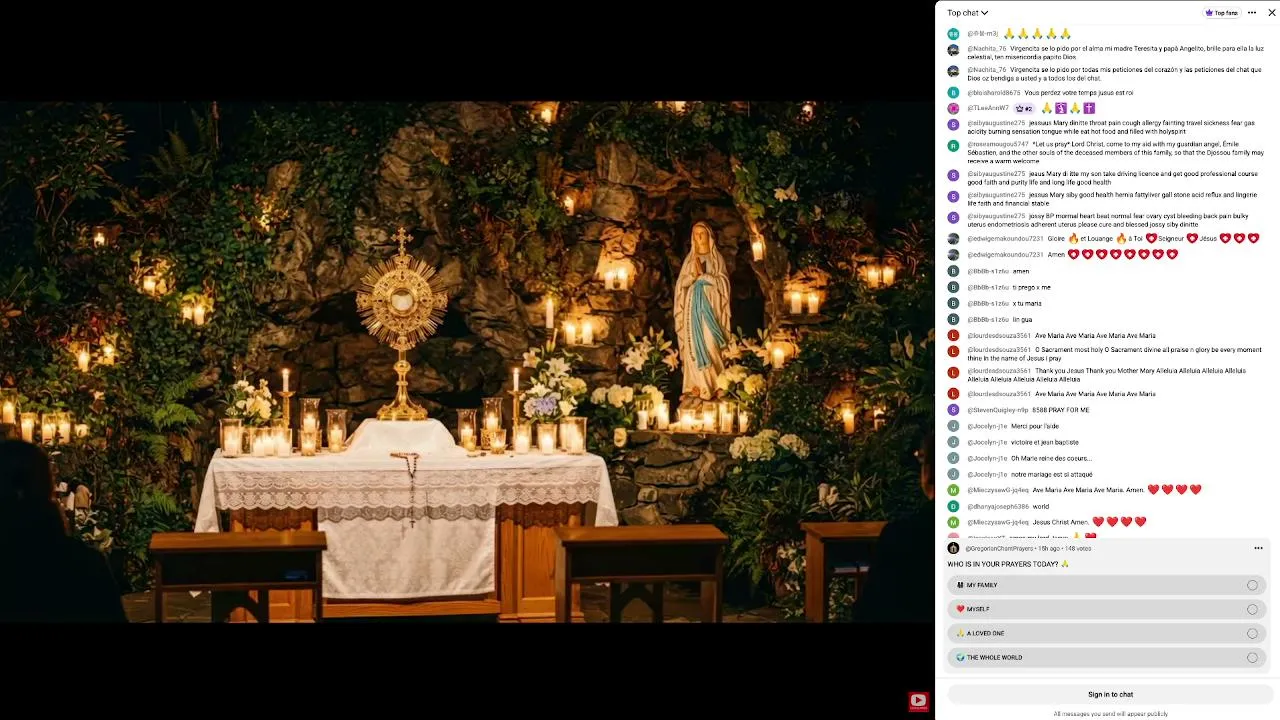
Task: Click TLeeAnnW7's pink avatar
Action: tap(953, 108)
